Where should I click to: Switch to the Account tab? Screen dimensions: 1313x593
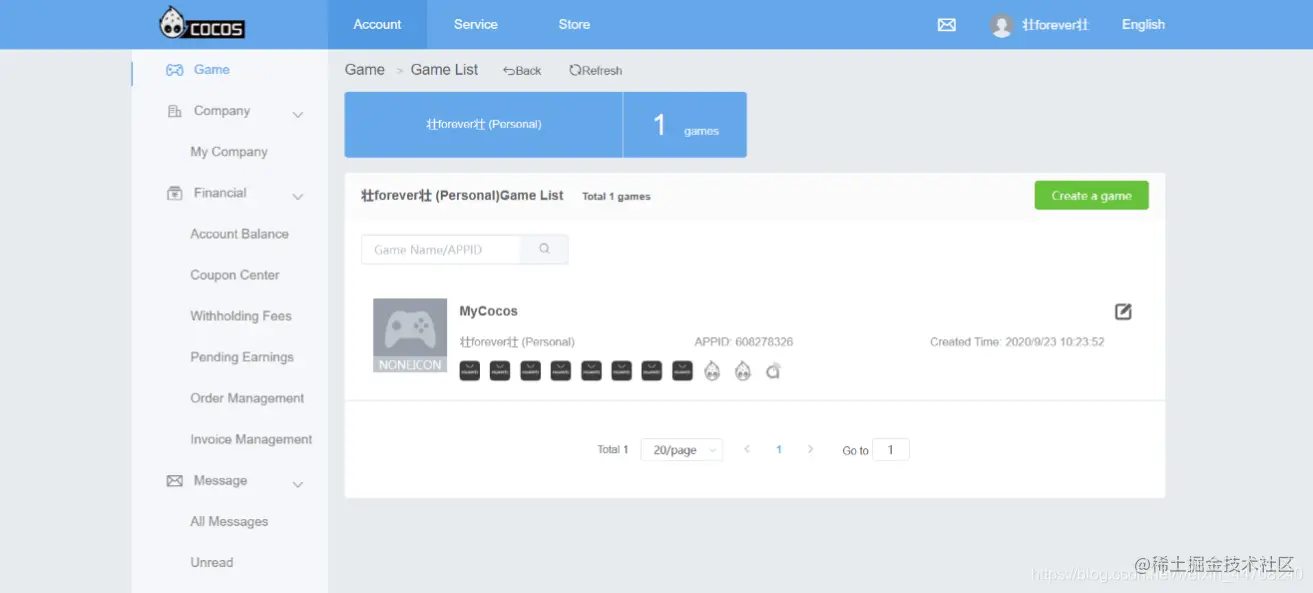[x=377, y=25]
